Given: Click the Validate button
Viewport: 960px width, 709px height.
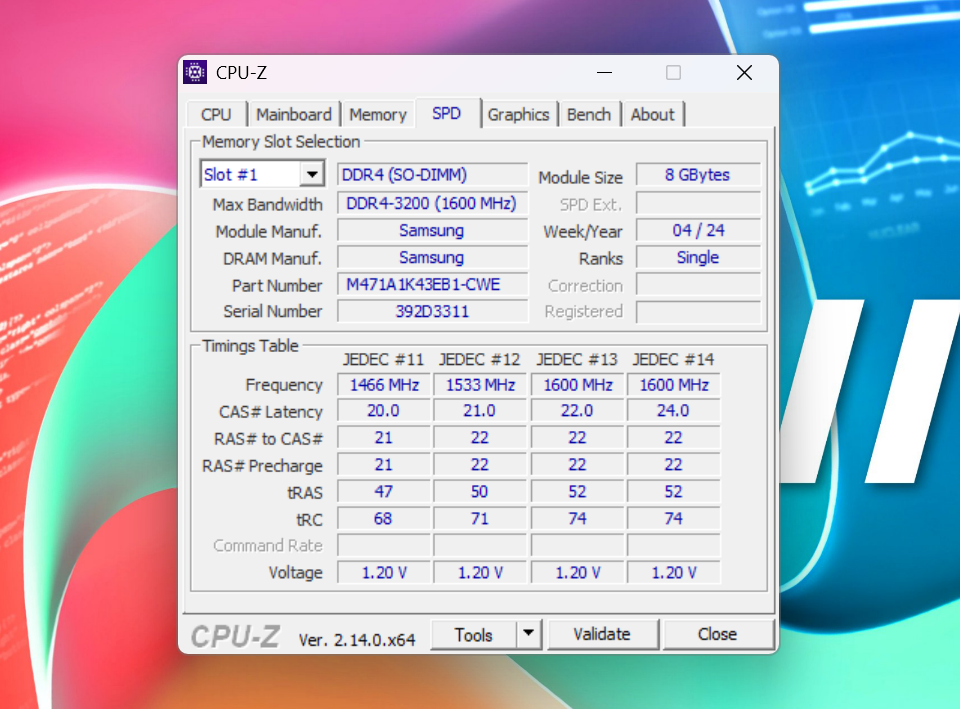Looking at the screenshot, I should point(602,634).
